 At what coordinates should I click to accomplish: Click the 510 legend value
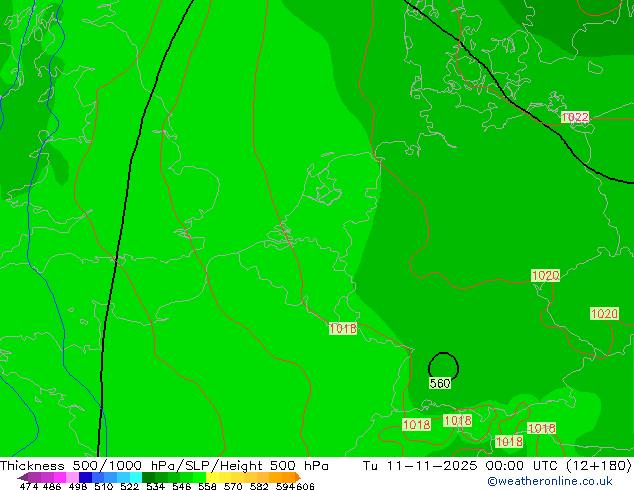coord(104,486)
